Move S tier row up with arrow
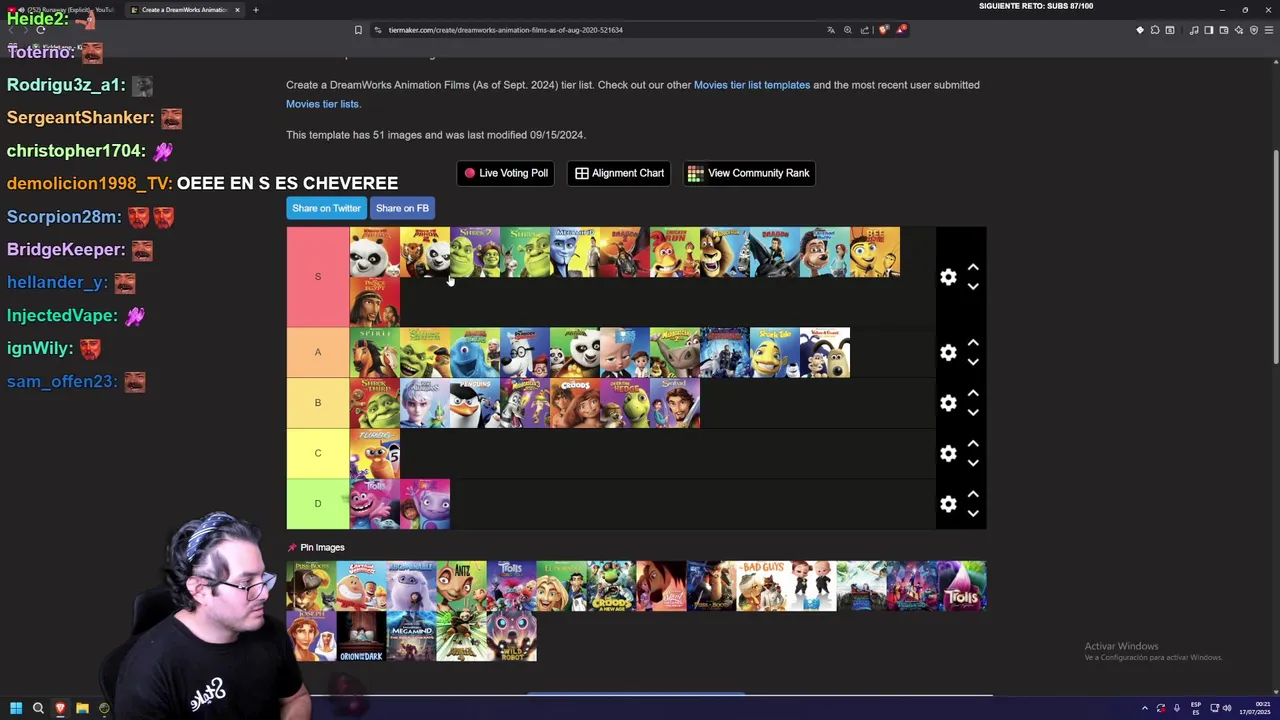This screenshot has height=720, width=1280. coord(973,268)
